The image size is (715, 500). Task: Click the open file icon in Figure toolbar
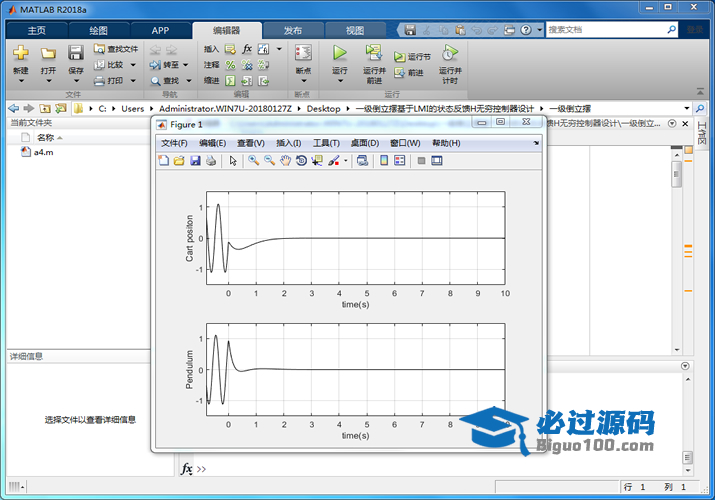pyautogui.click(x=179, y=160)
